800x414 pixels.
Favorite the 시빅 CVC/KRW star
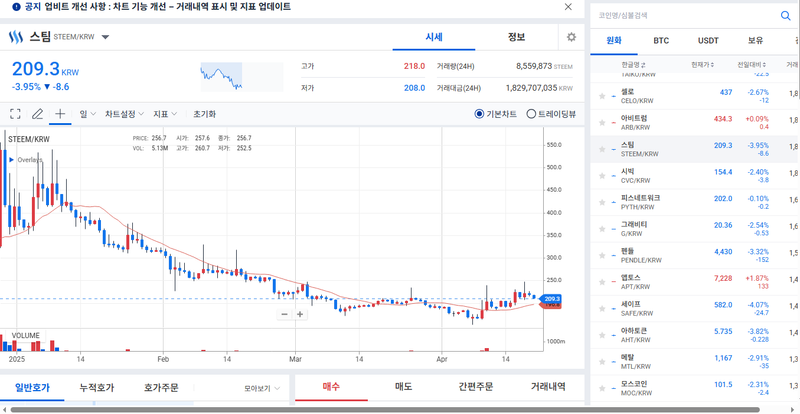(x=602, y=176)
